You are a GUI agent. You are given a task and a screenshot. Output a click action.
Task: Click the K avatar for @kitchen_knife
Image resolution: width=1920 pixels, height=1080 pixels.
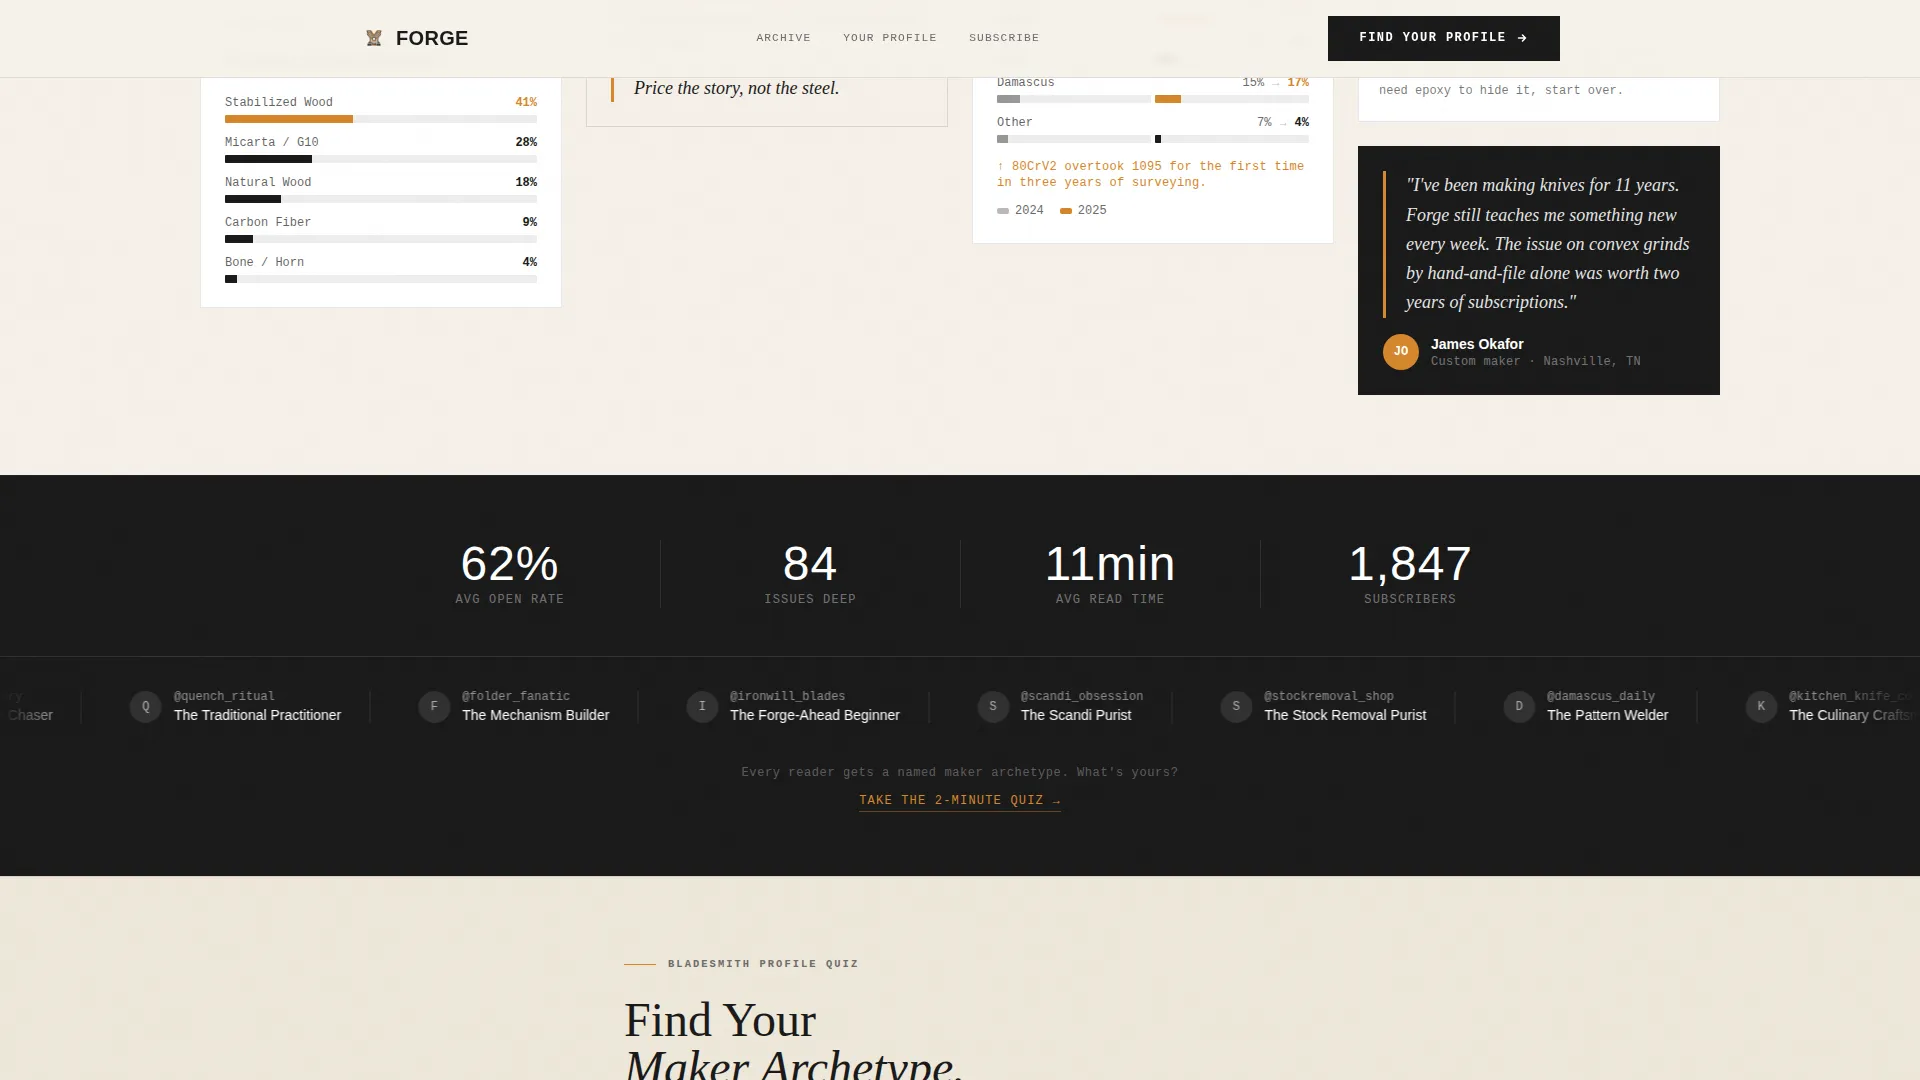(x=1762, y=706)
